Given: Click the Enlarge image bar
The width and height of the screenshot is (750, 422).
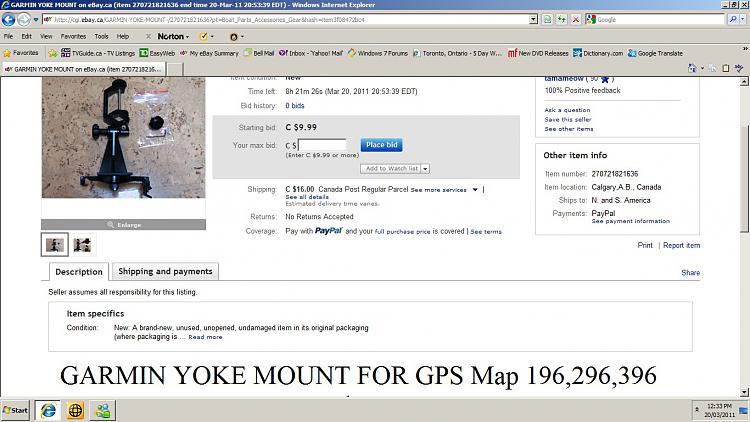Looking at the screenshot, I should 123,224.
